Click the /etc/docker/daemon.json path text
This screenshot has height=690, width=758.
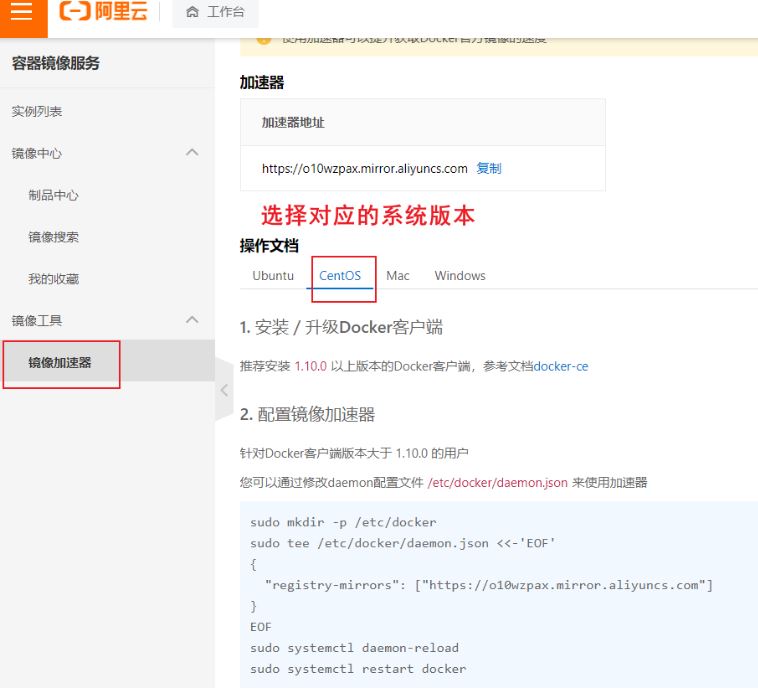click(497, 483)
